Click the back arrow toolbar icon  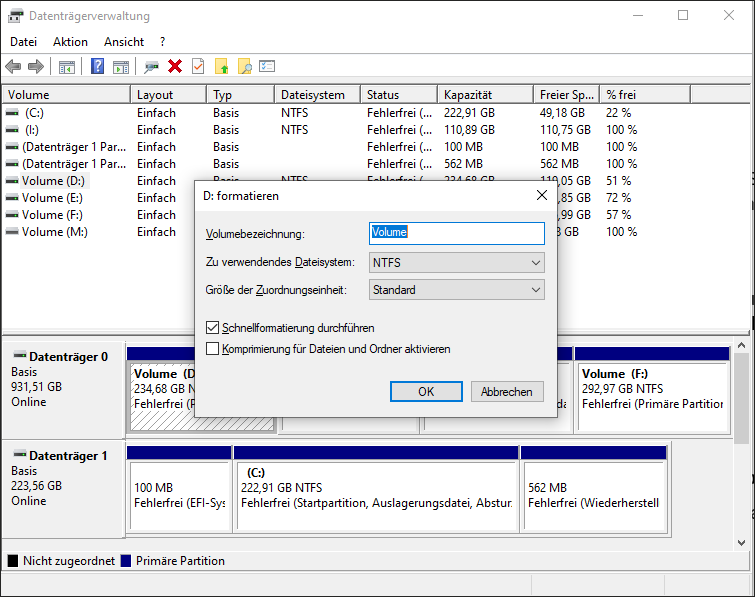tap(13, 67)
